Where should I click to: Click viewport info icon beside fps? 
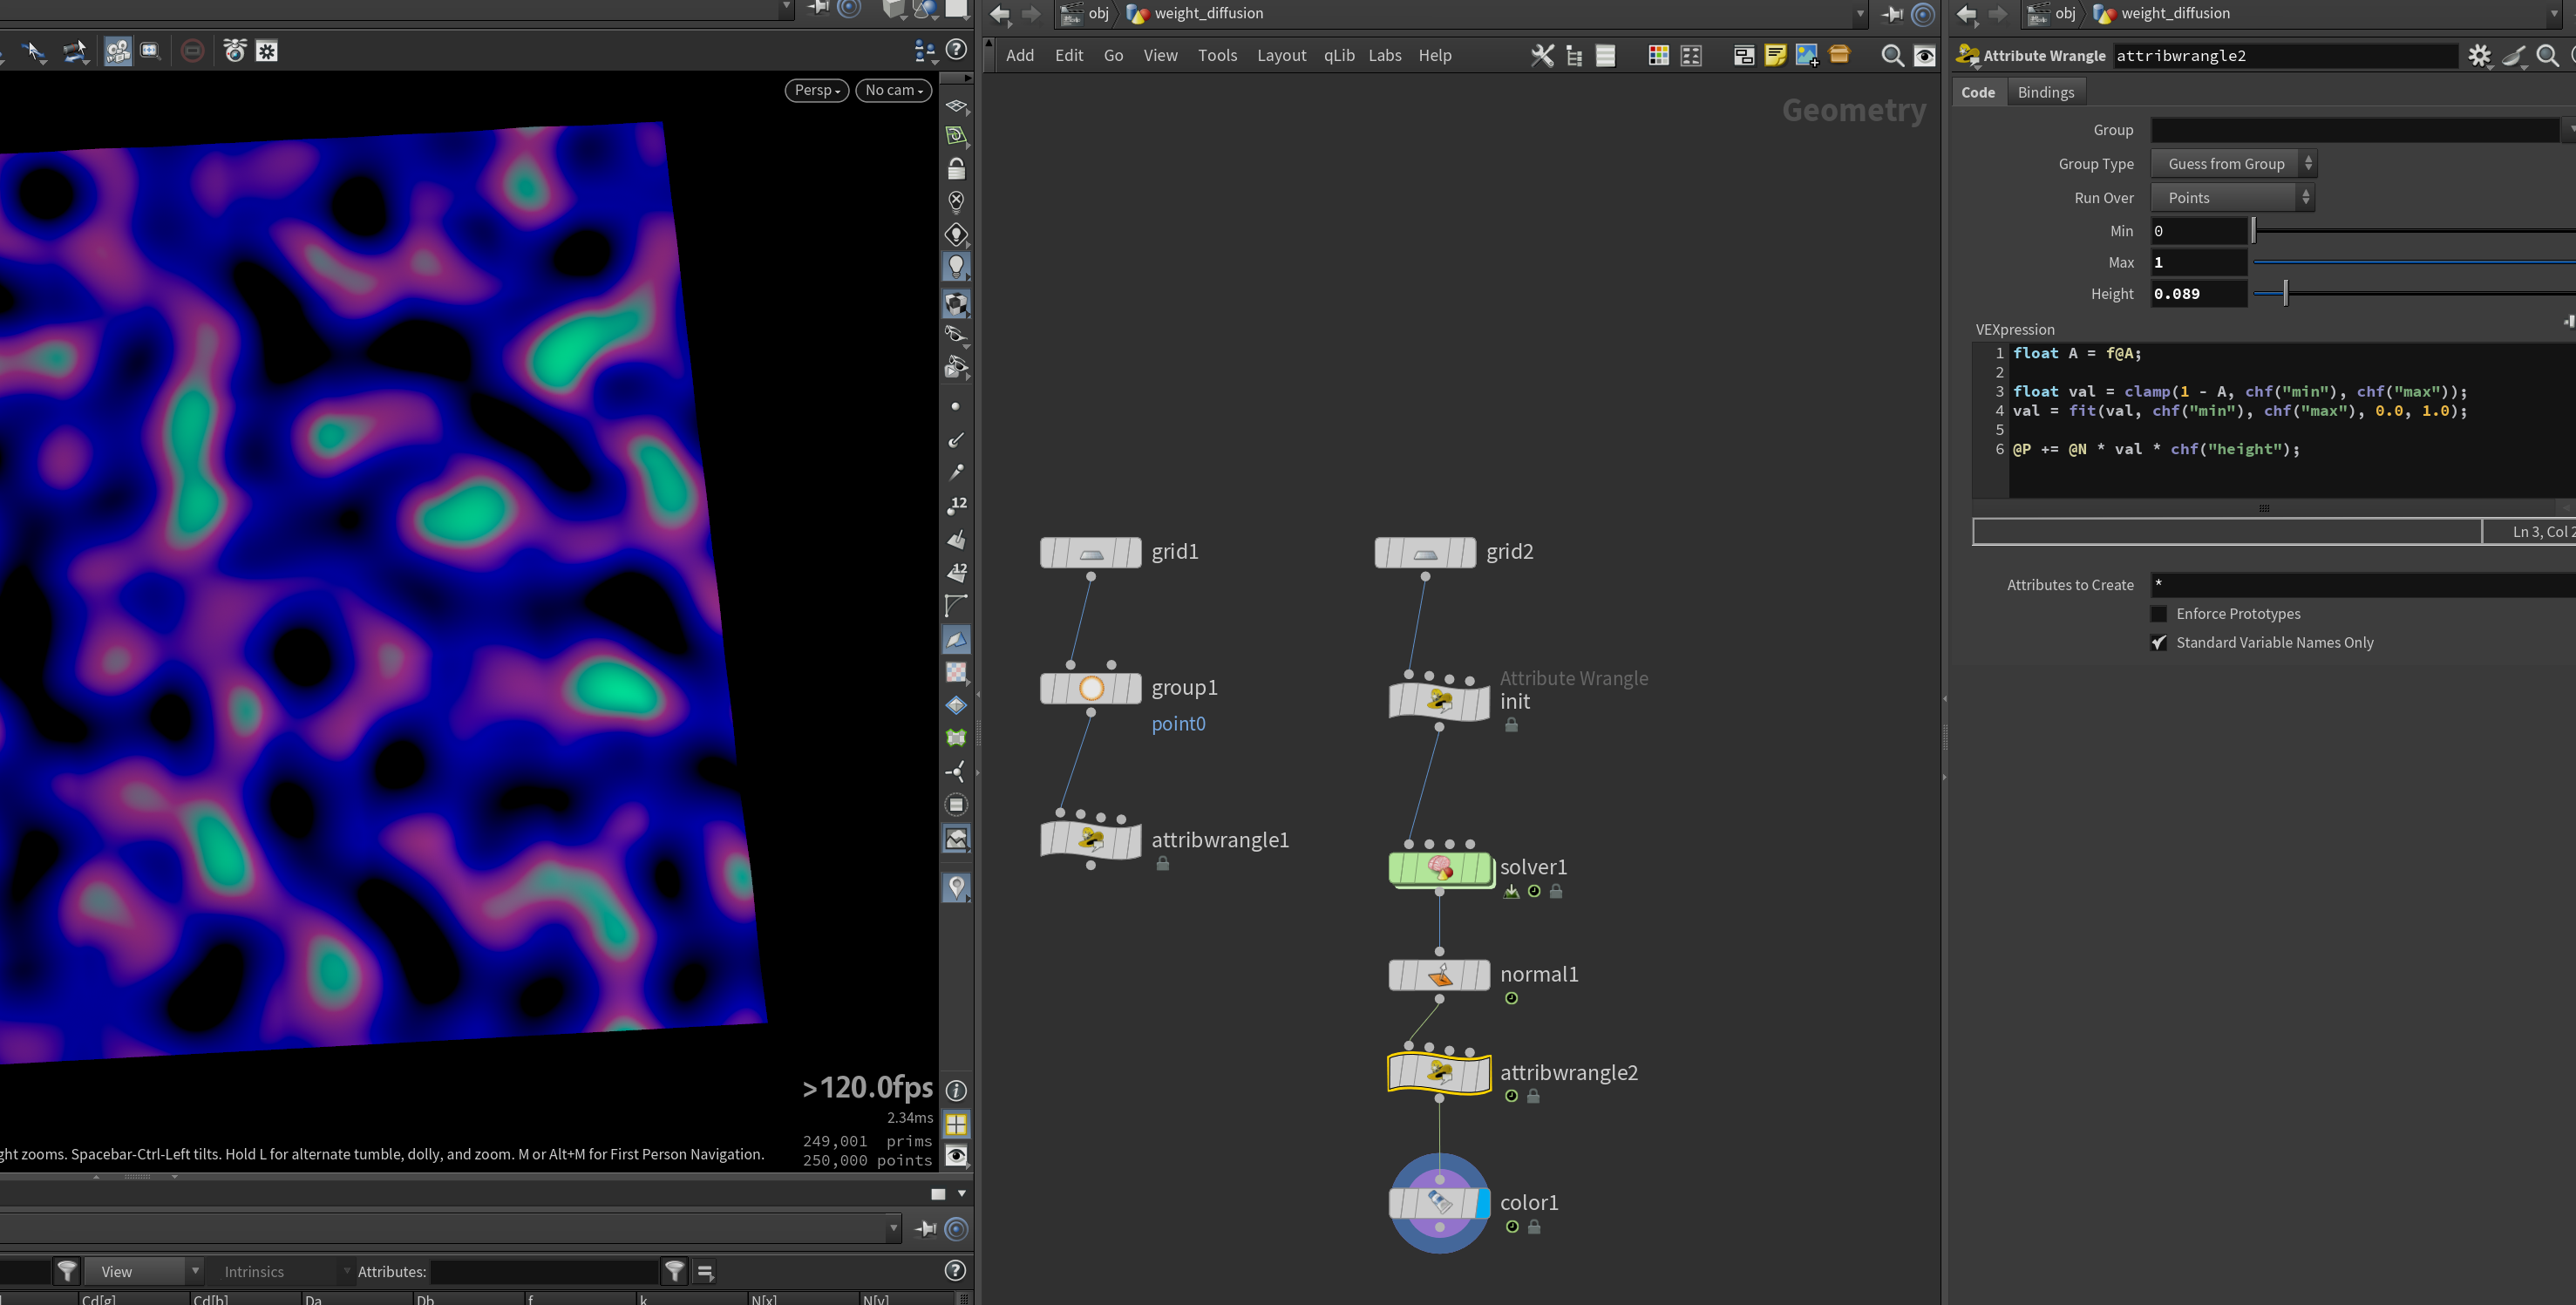(x=956, y=1090)
